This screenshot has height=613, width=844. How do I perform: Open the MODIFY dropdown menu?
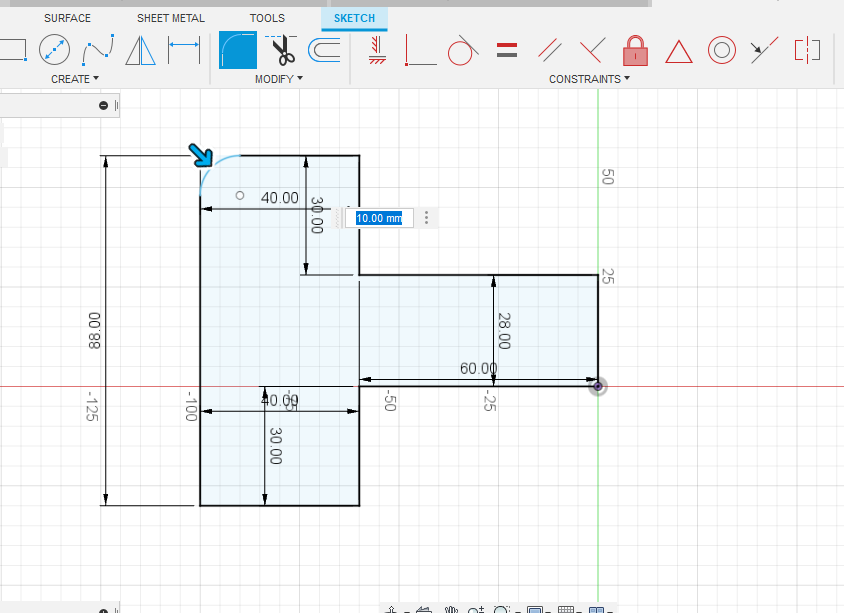pos(279,79)
